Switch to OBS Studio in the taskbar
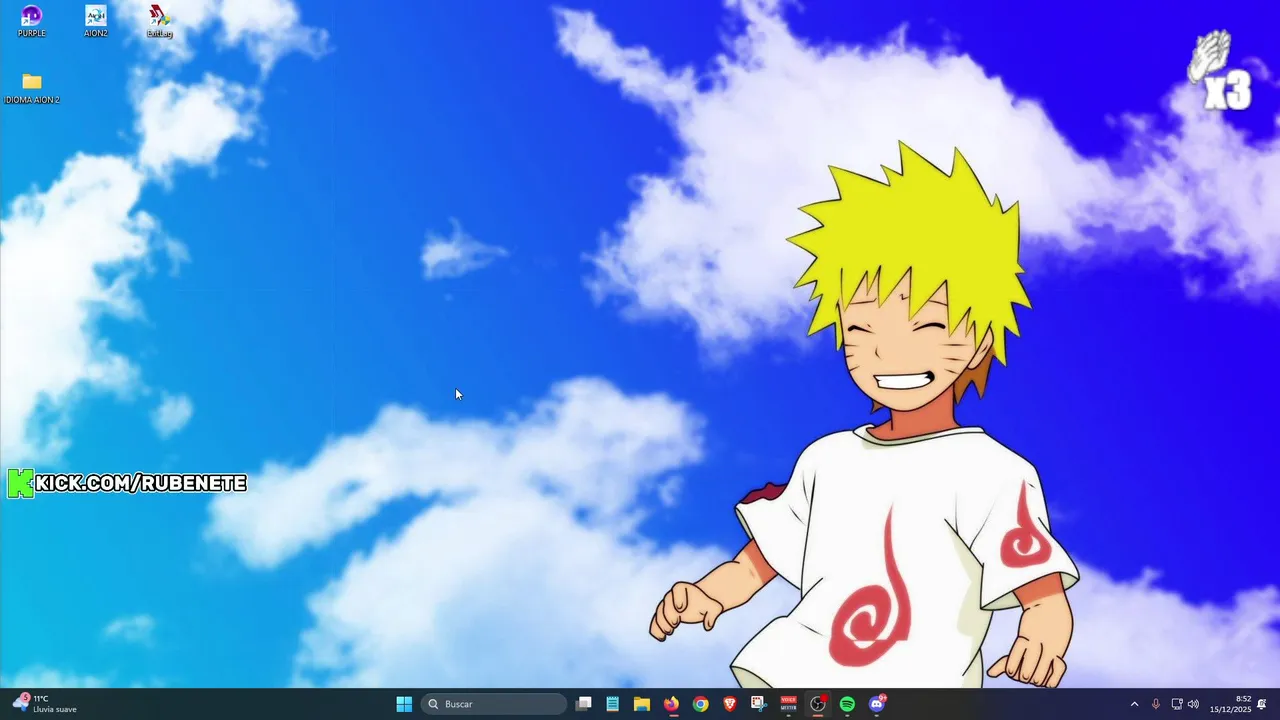This screenshot has width=1280, height=720. click(818, 704)
